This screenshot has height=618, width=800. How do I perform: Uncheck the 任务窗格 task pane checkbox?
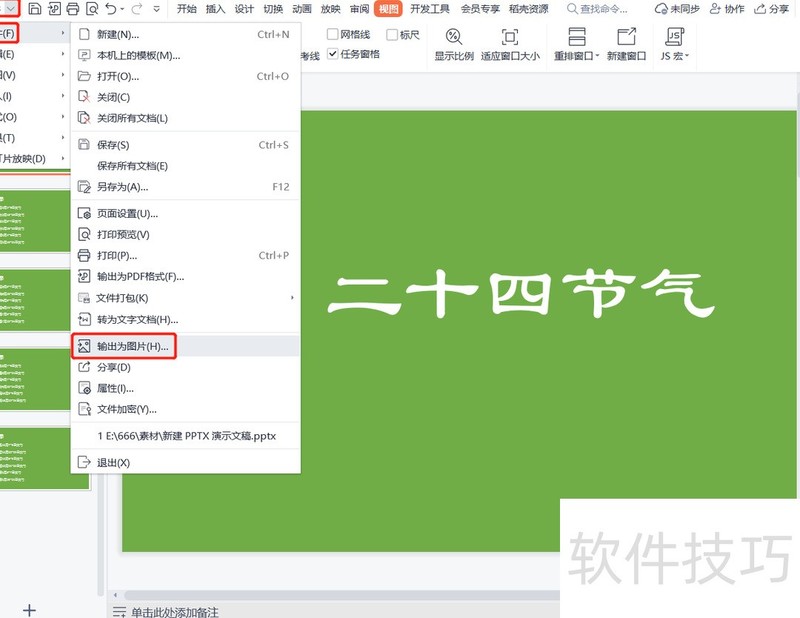[333, 54]
